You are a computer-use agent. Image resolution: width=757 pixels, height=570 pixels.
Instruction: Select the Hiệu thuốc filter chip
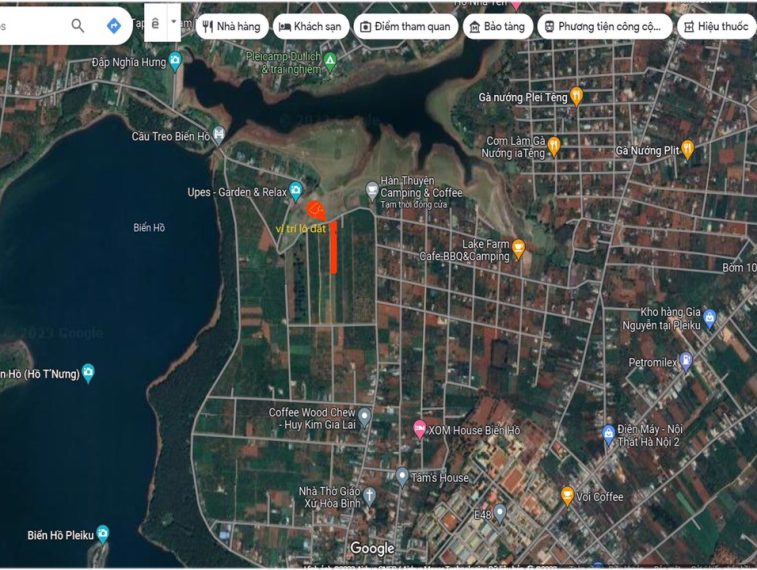coord(717,27)
